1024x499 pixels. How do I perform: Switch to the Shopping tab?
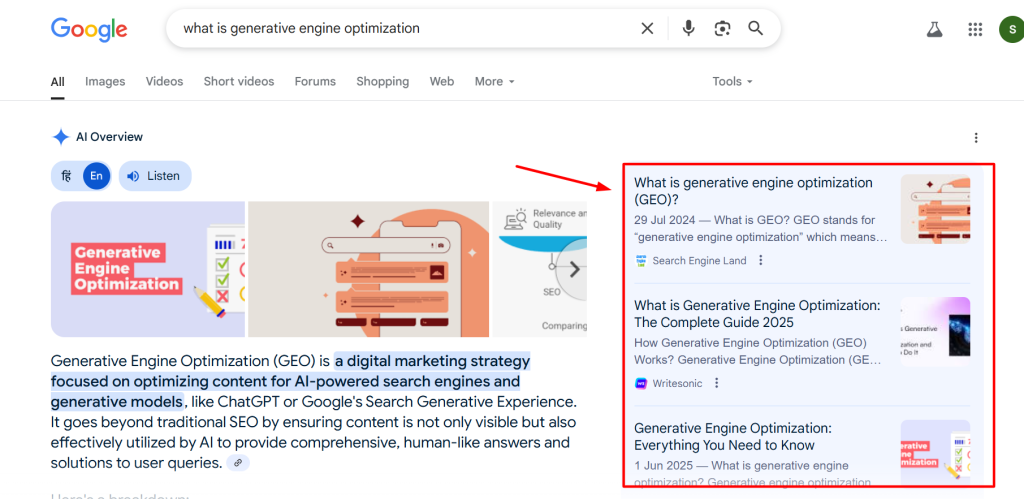click(x=383, y=82)
